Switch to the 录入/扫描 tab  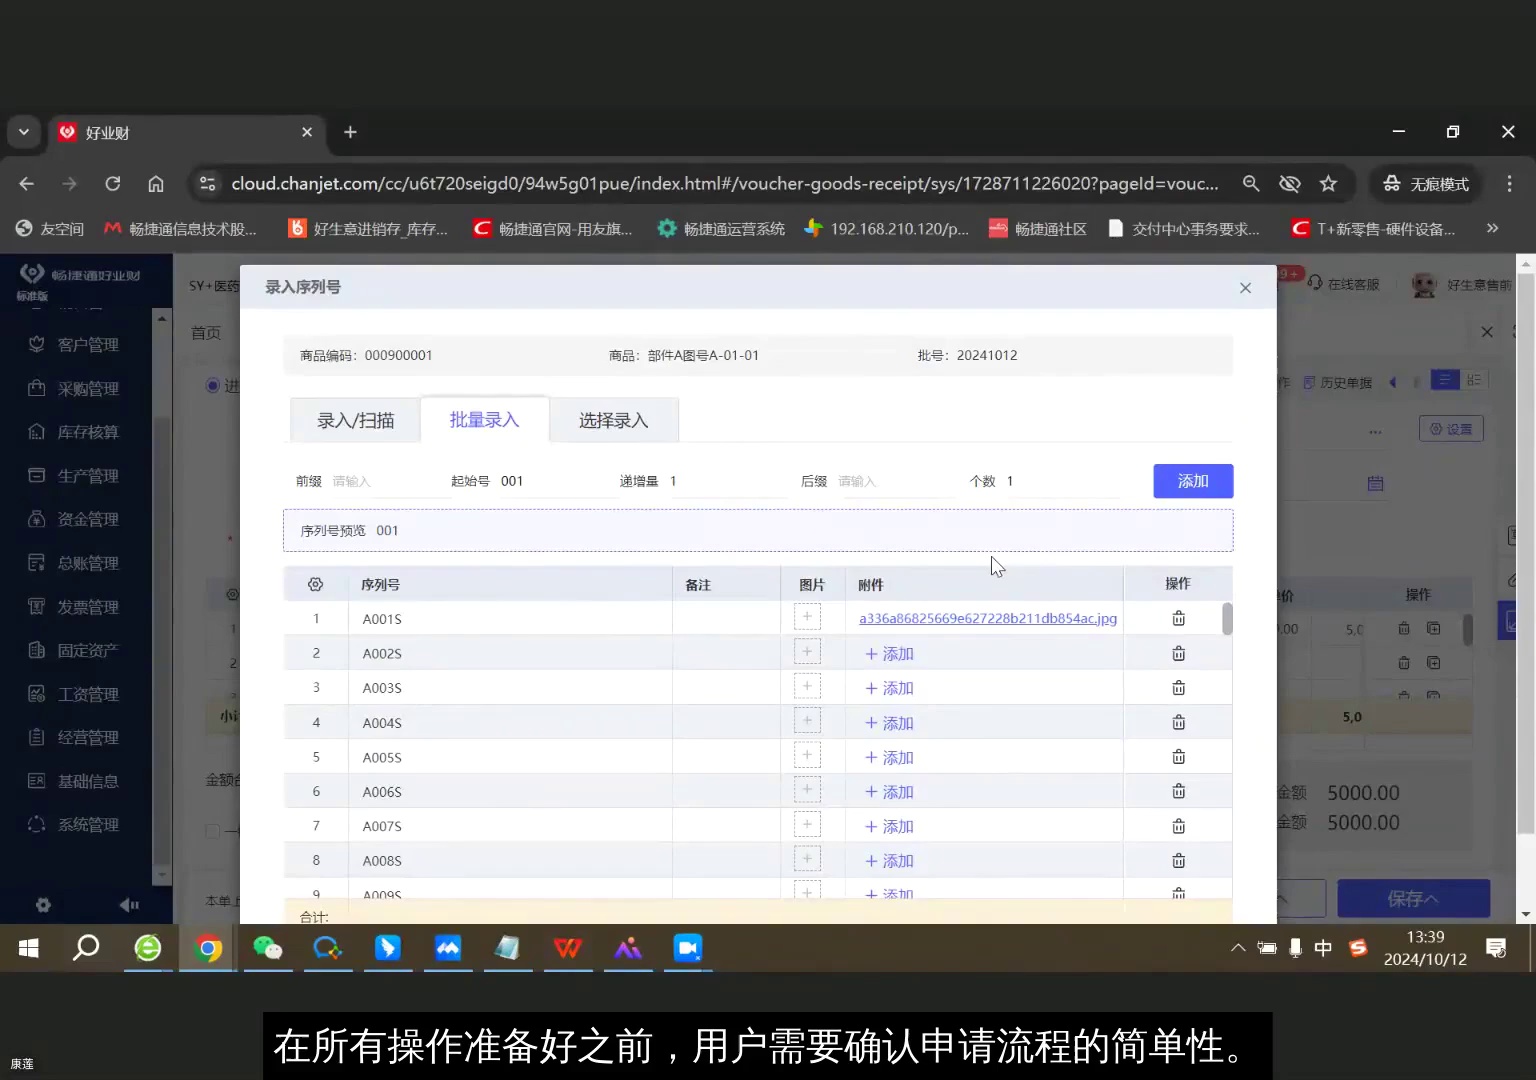point(354,419)
